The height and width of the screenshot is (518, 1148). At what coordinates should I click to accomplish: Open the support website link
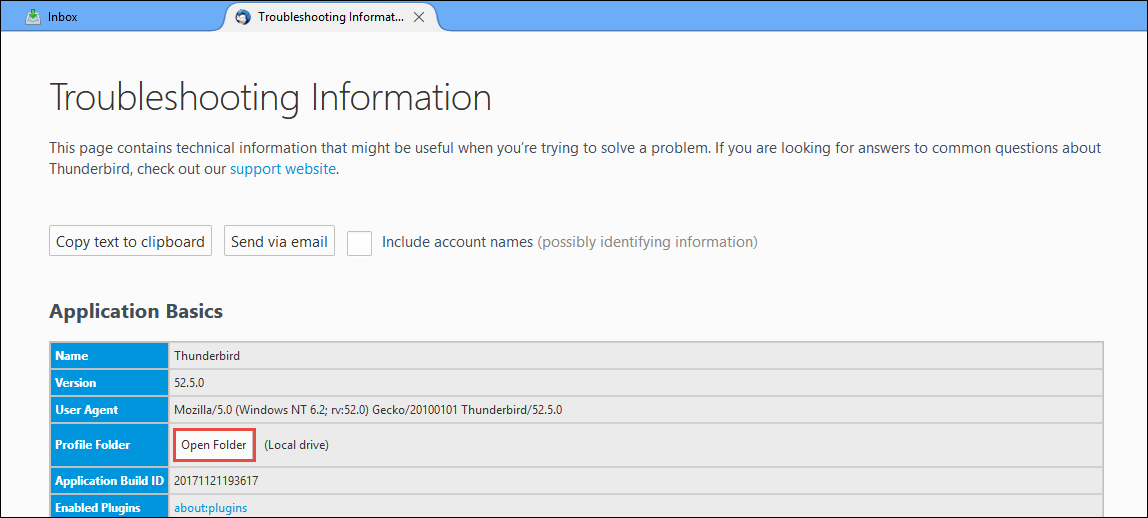[283, 169]
